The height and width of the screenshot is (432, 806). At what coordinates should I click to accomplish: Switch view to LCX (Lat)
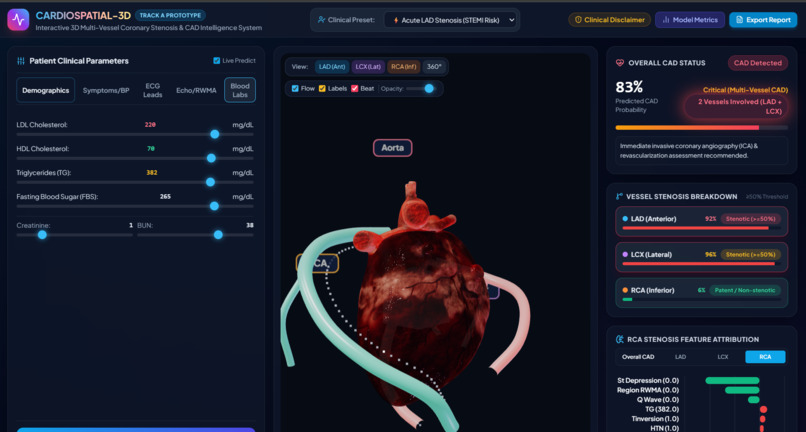368,67
